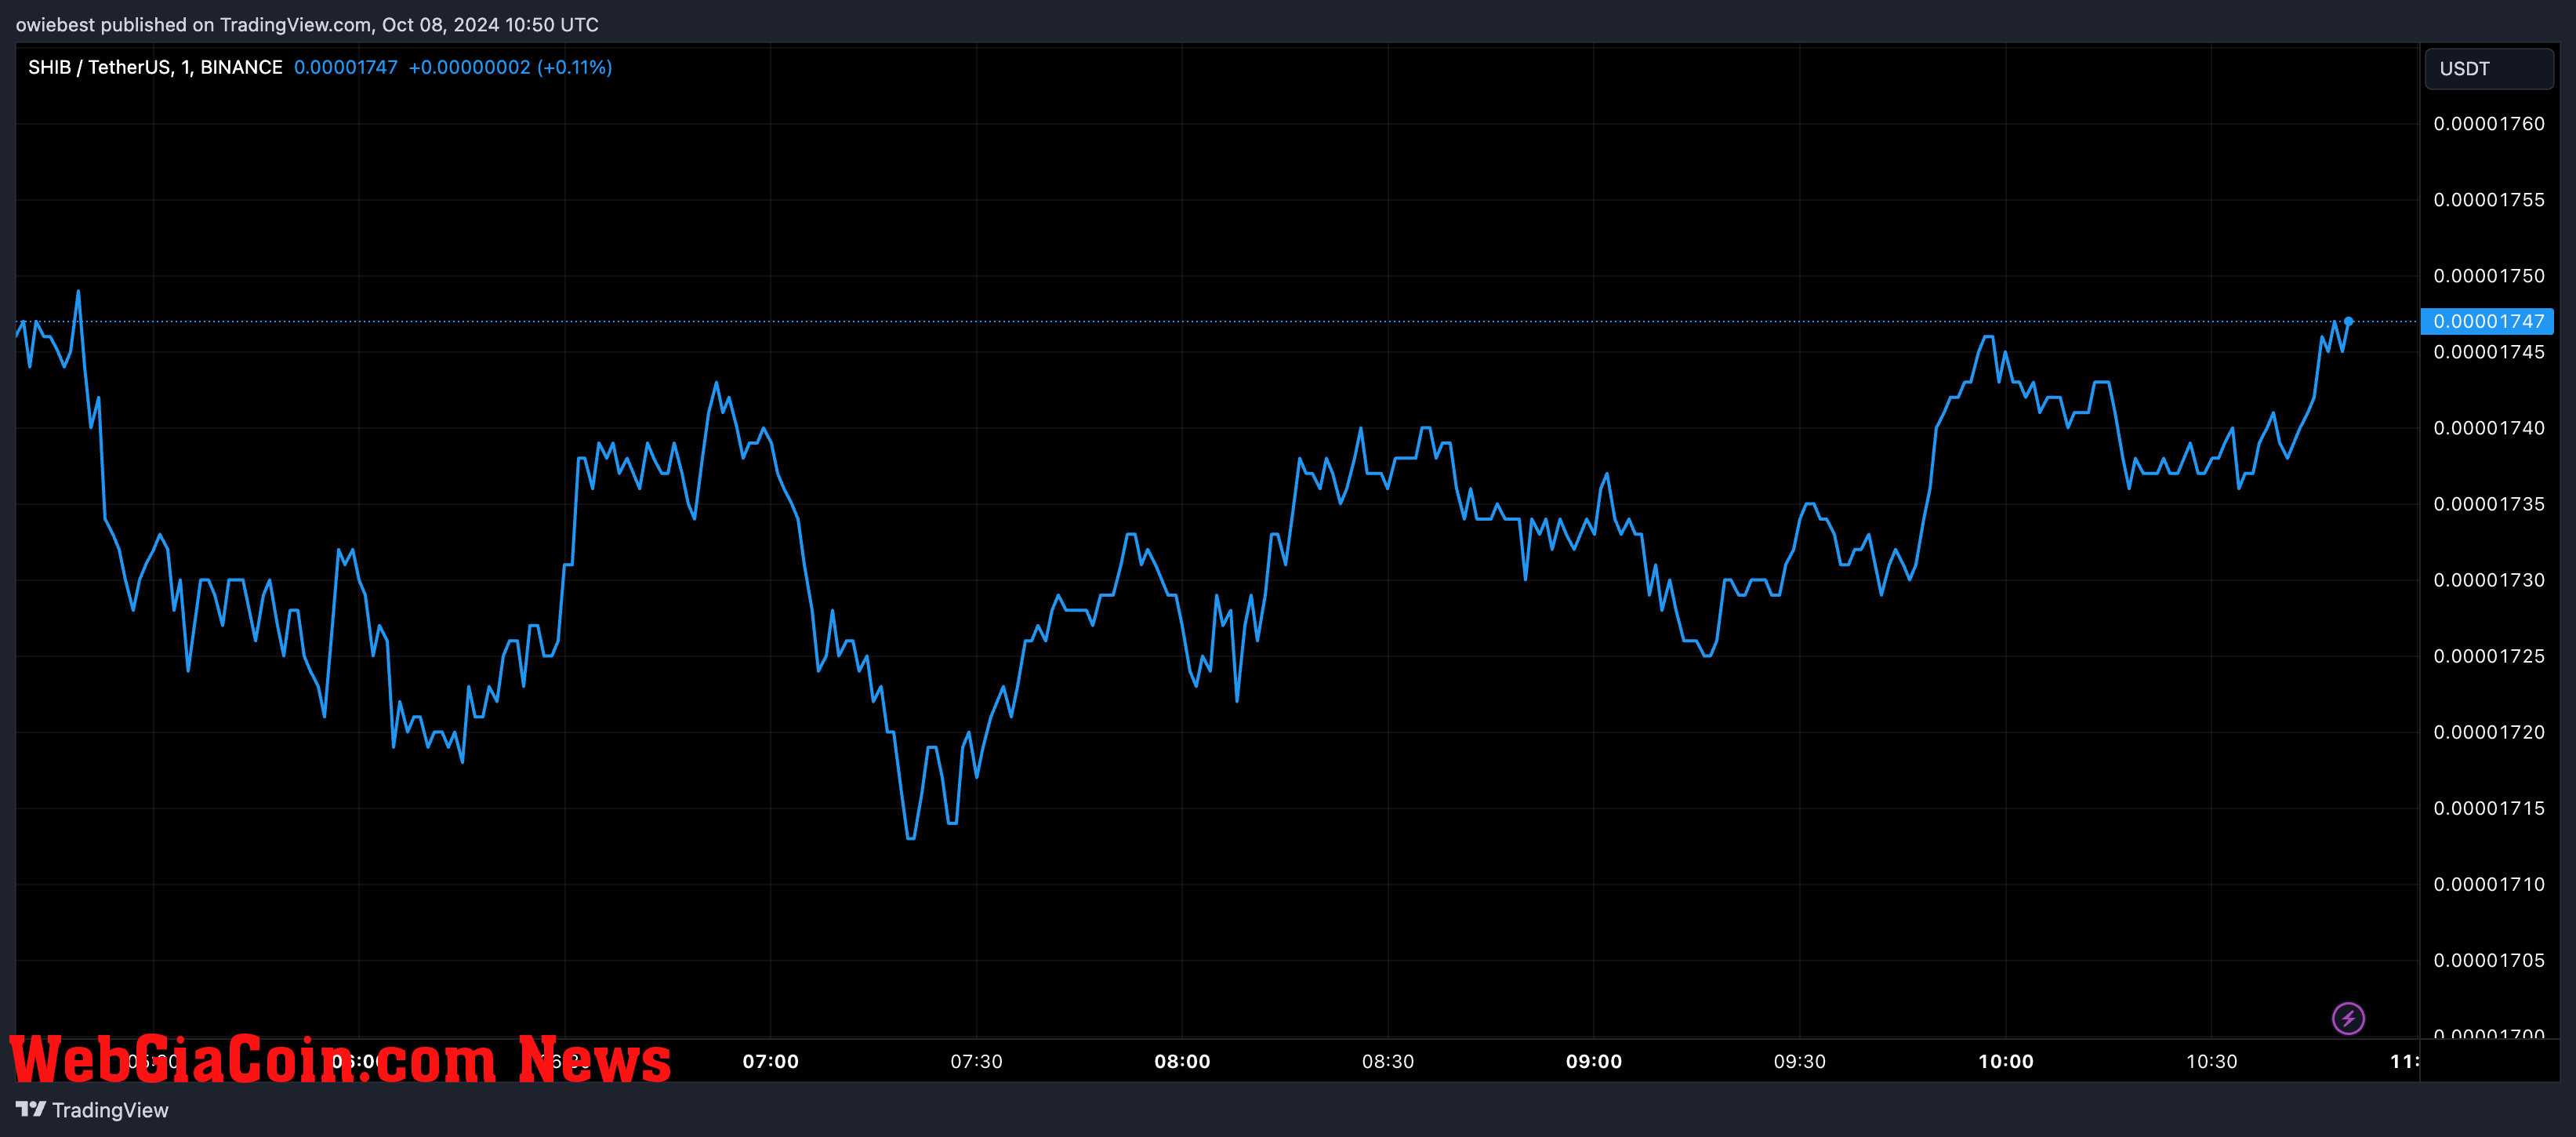Click the 0.00001750 price axis label
Viewport: 2576px width, 1137px height.
pyautogui.click(x=2489, y=276)
